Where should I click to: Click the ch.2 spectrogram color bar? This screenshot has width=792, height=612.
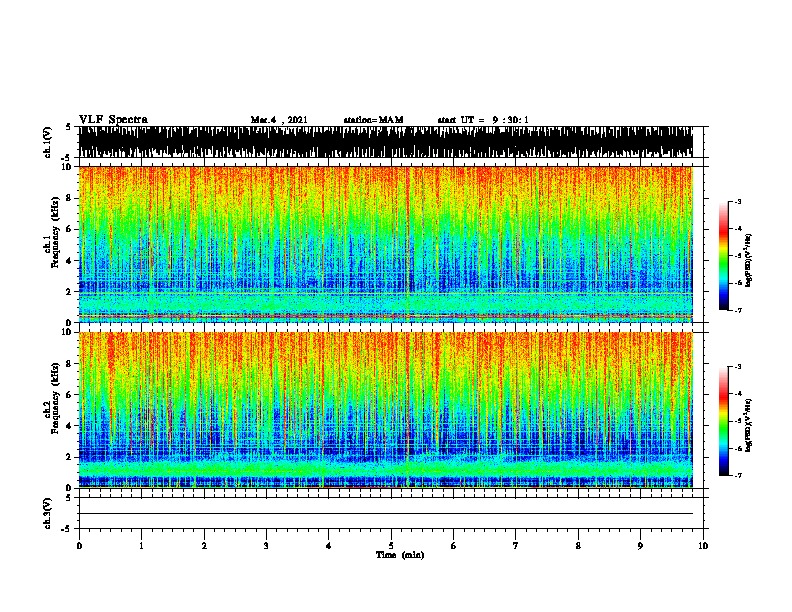[724, 421]
